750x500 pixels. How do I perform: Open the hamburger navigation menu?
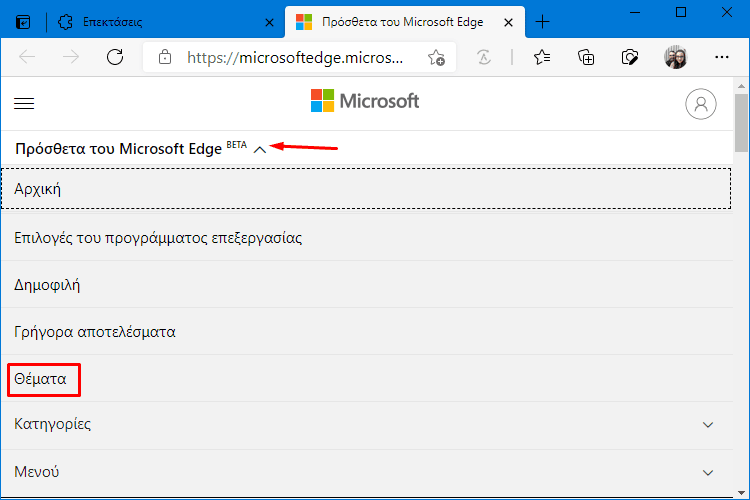point(24,103)
